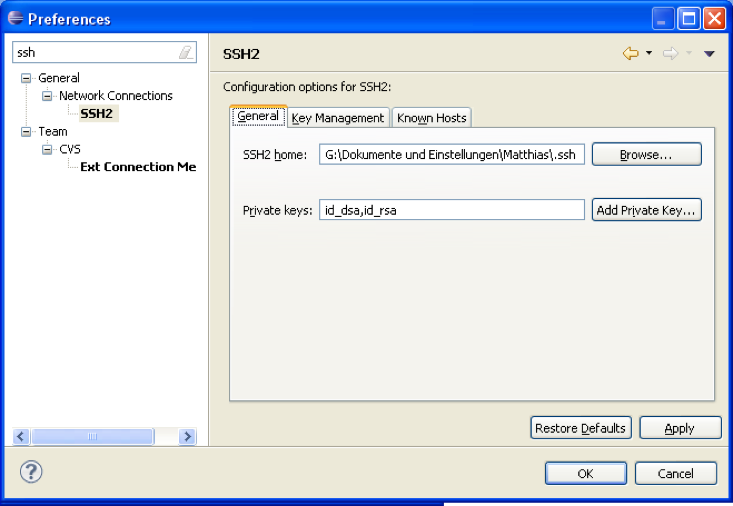Click the Help question mark icon
Screen dimensions: 733x506
[x=31, y=472]
